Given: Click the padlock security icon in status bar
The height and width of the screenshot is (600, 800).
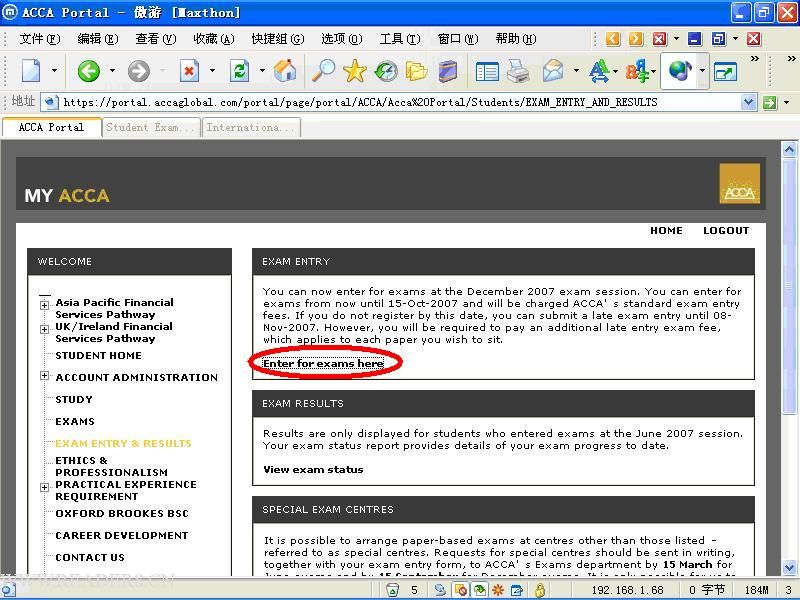Looking at the screenshot, I should [x=539, y=590].
